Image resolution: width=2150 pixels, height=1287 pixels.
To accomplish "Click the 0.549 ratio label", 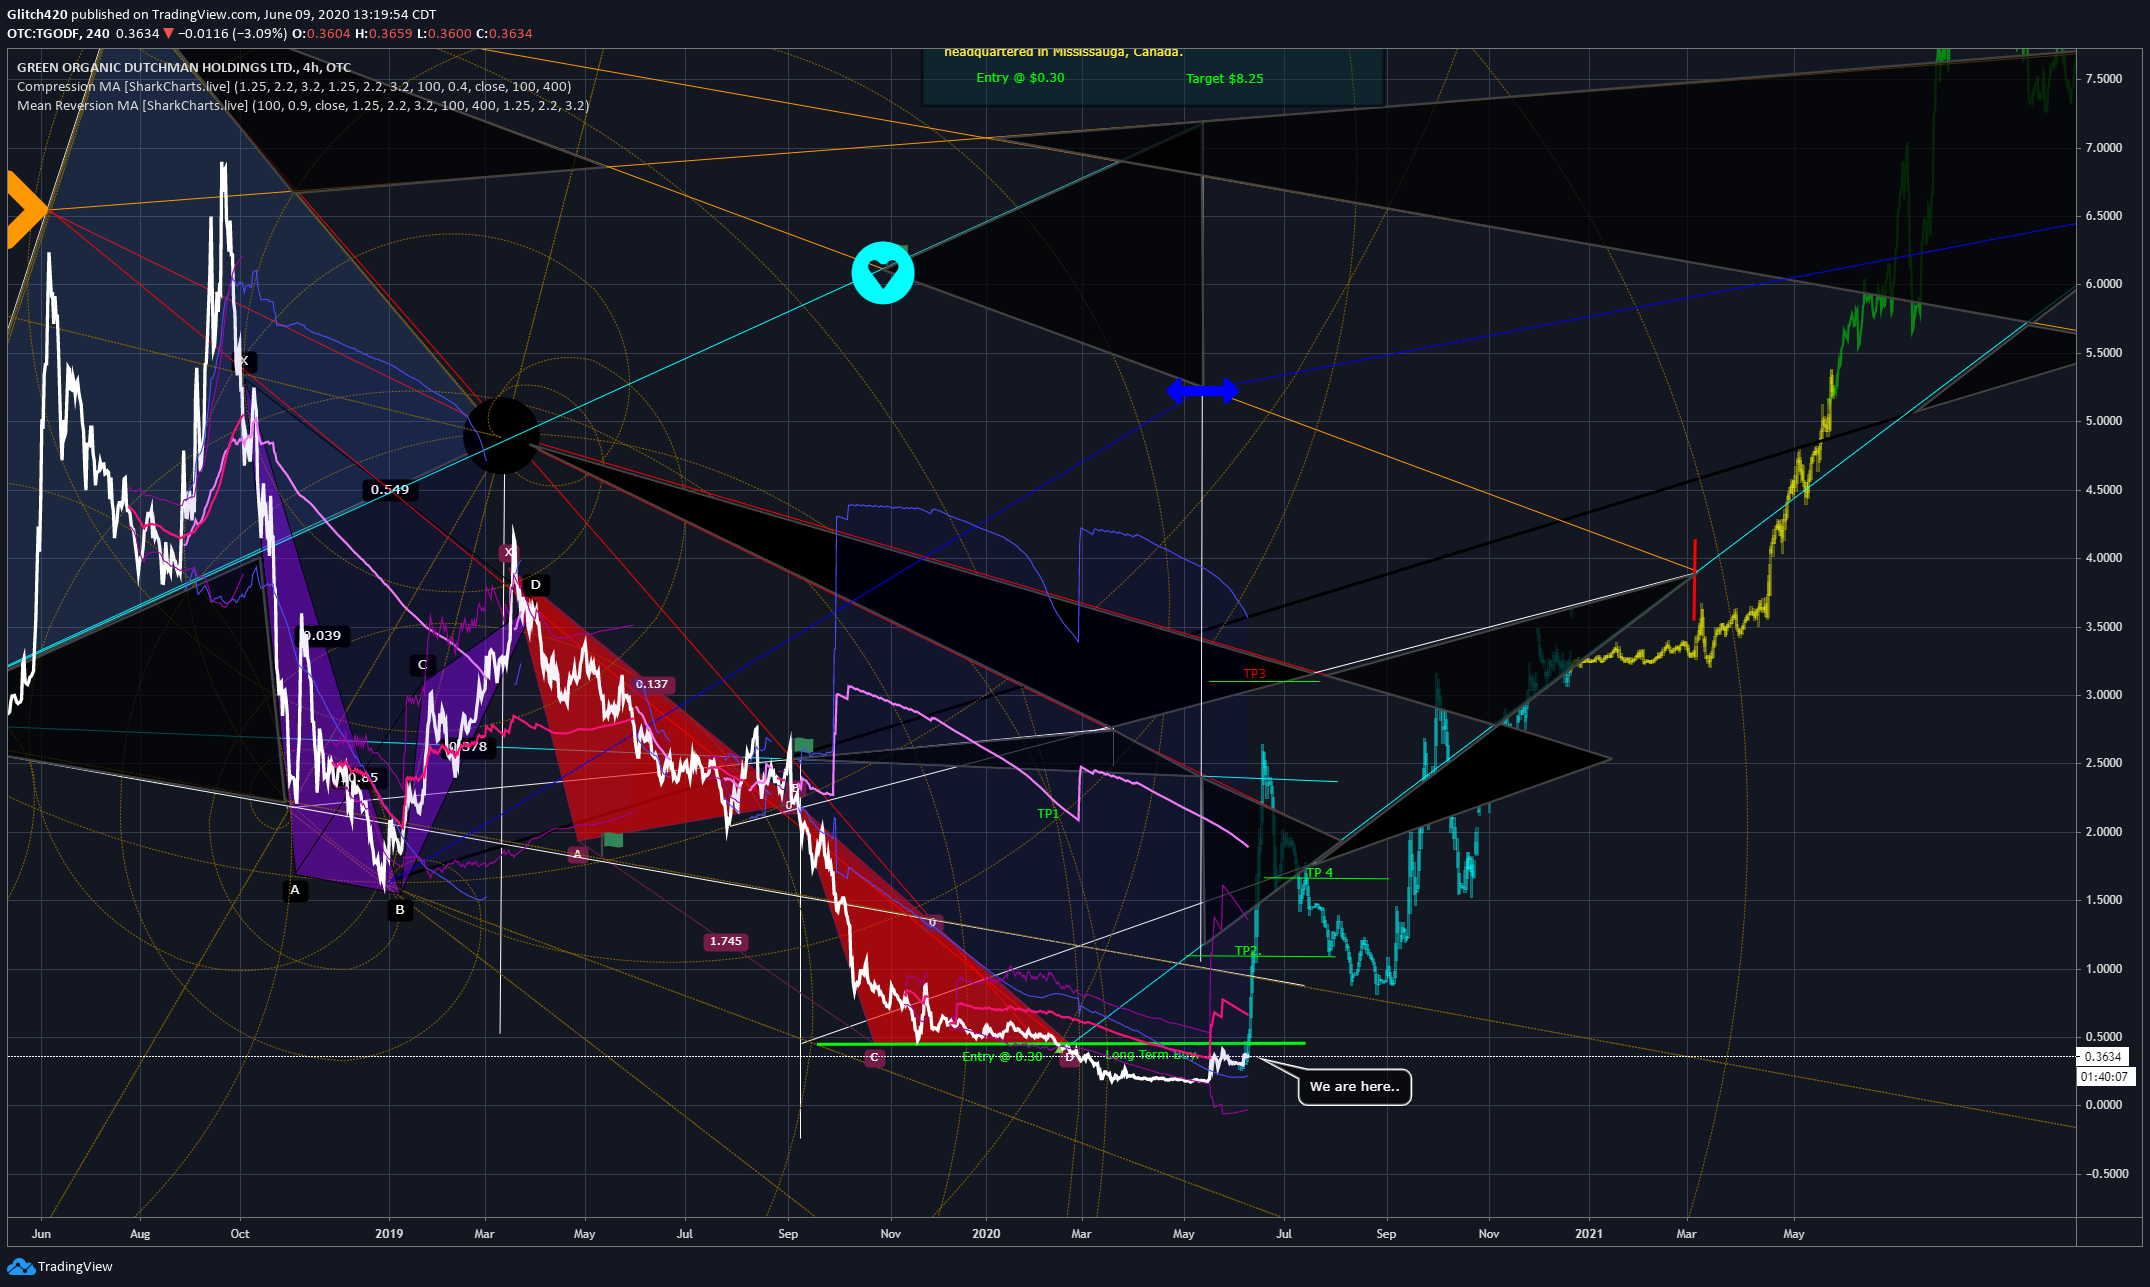I will tap(389, 489).
